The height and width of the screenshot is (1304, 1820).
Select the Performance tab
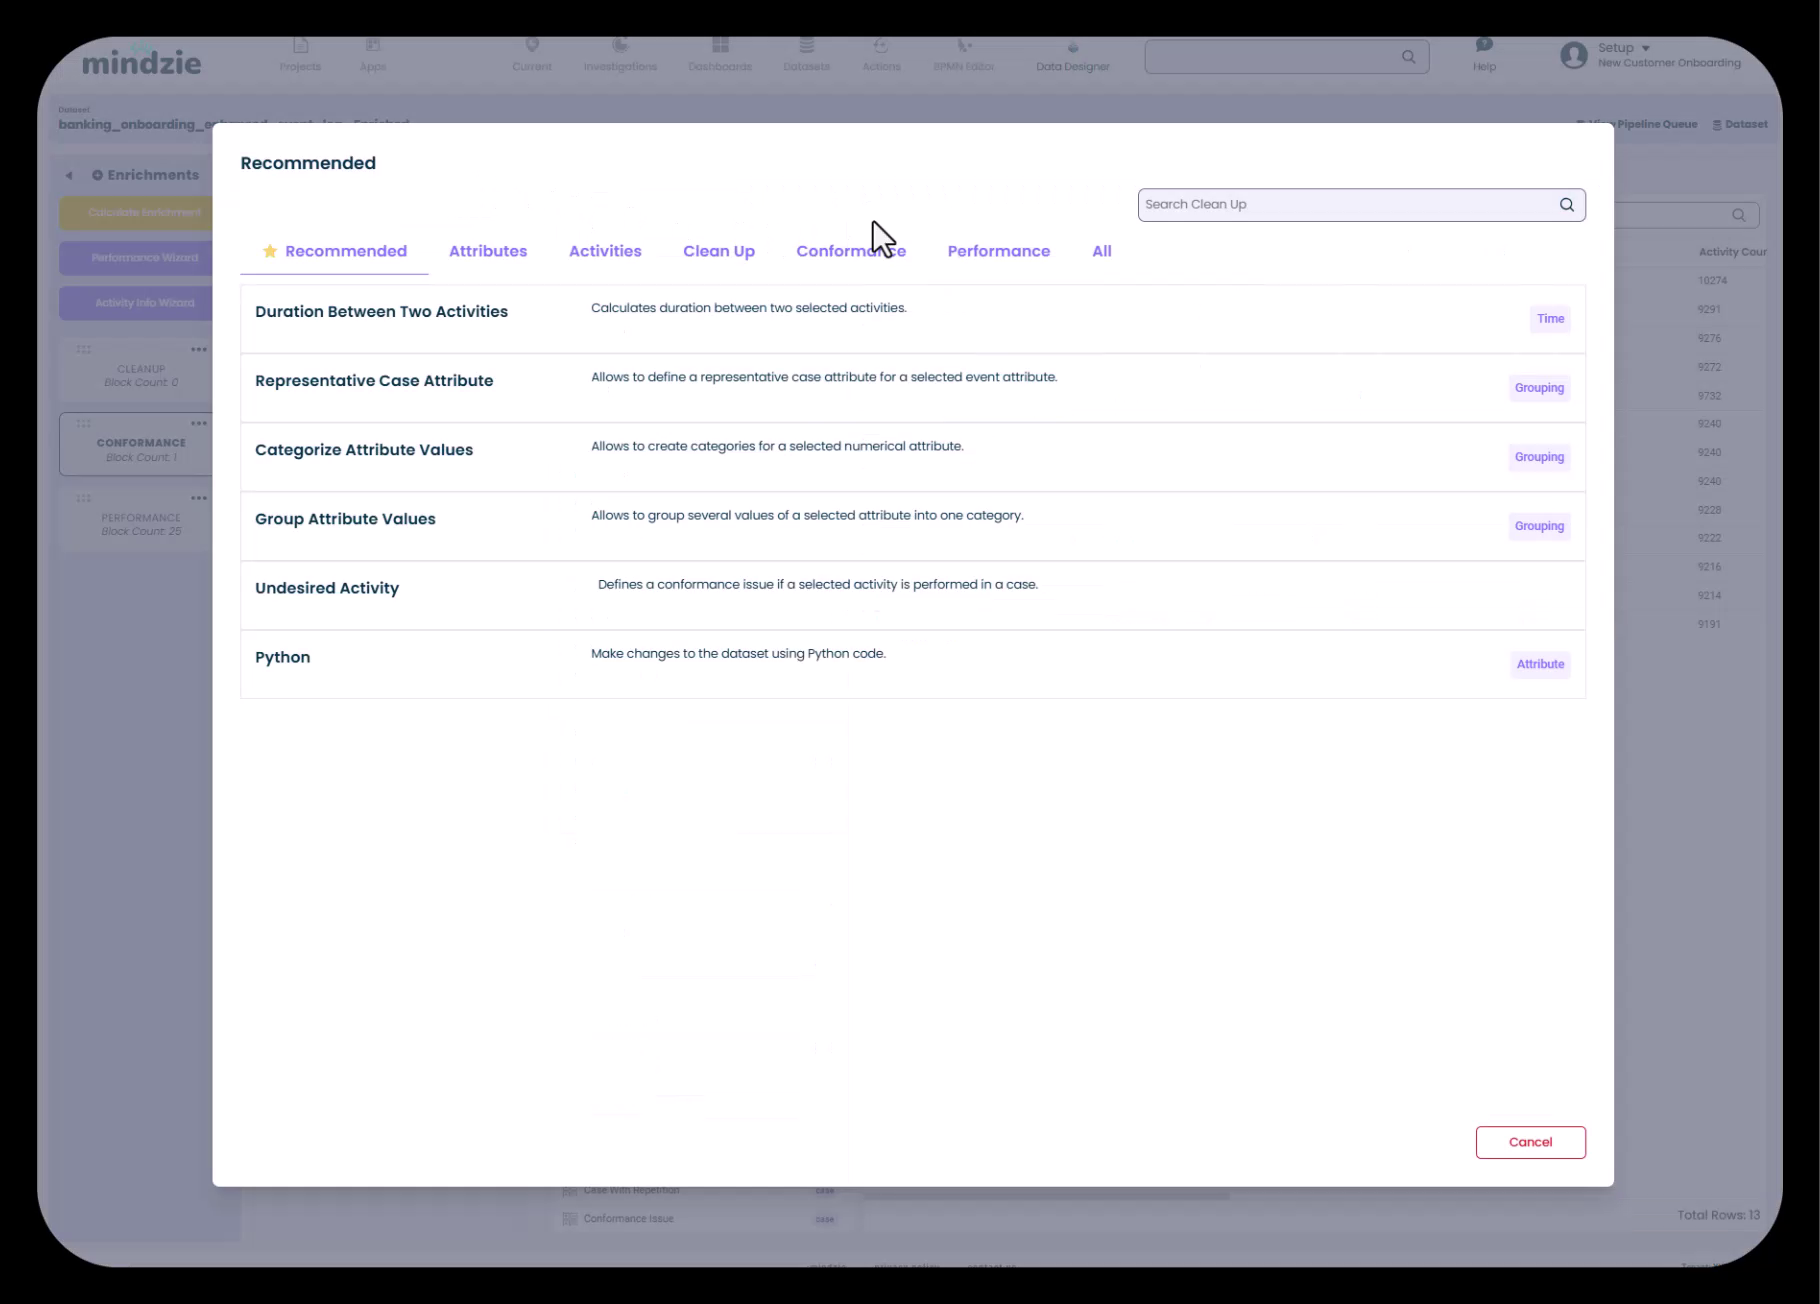tap(998, 251)
